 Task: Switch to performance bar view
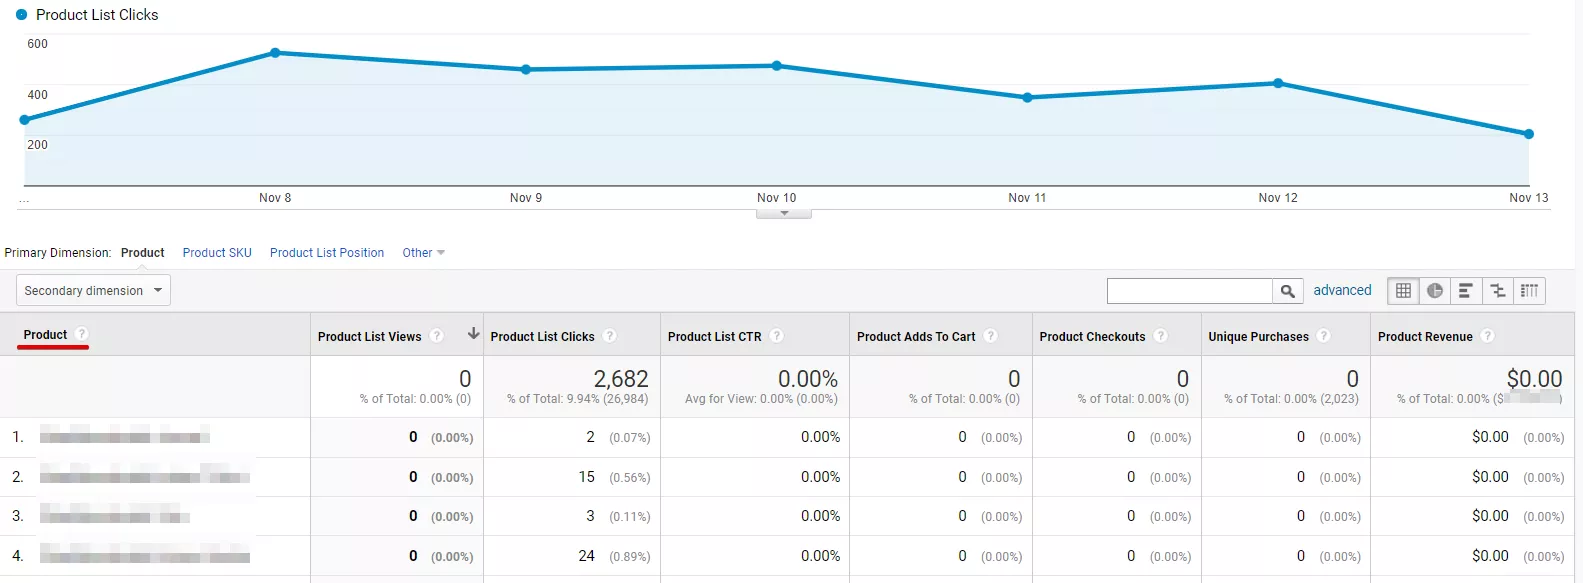1466,291
